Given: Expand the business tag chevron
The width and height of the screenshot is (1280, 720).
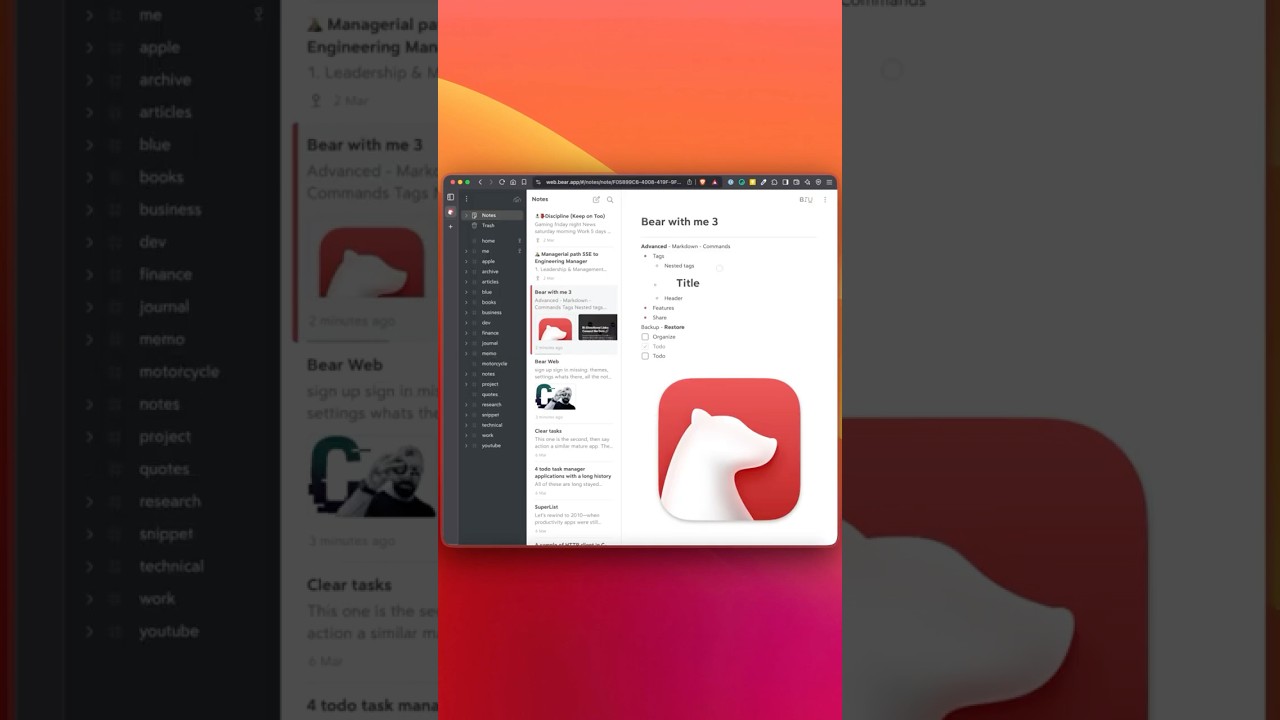Looking at the screenshot, I should 466,312.
